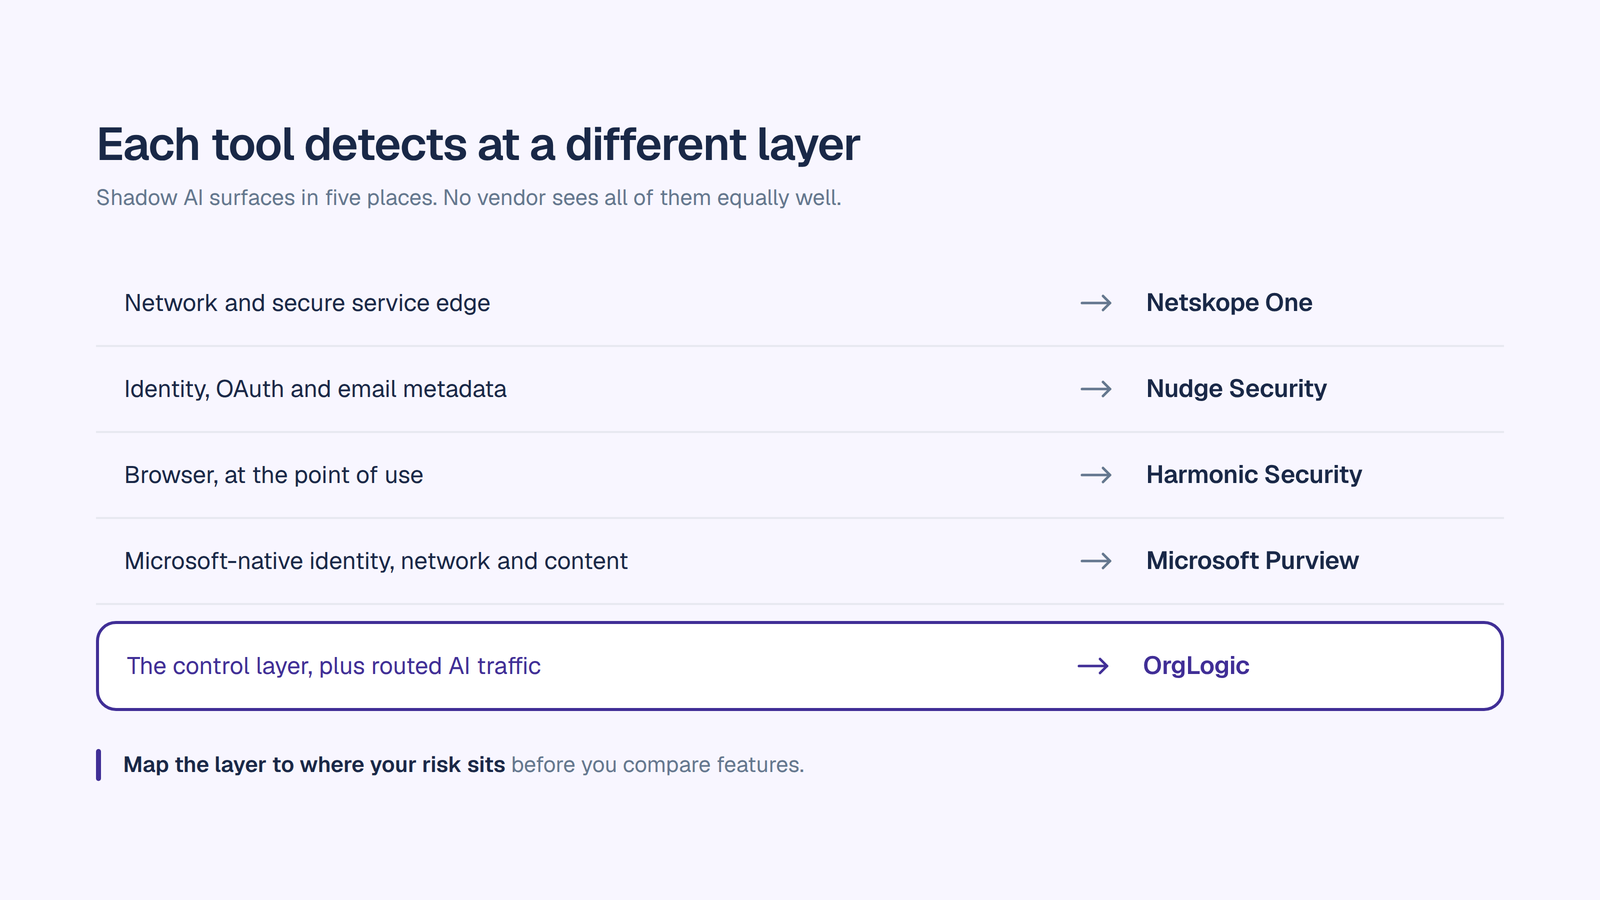The height and width of the screenshot is (900, 1600).
Task: Click the 'Network and secure service edge' row
Action: 800,303
